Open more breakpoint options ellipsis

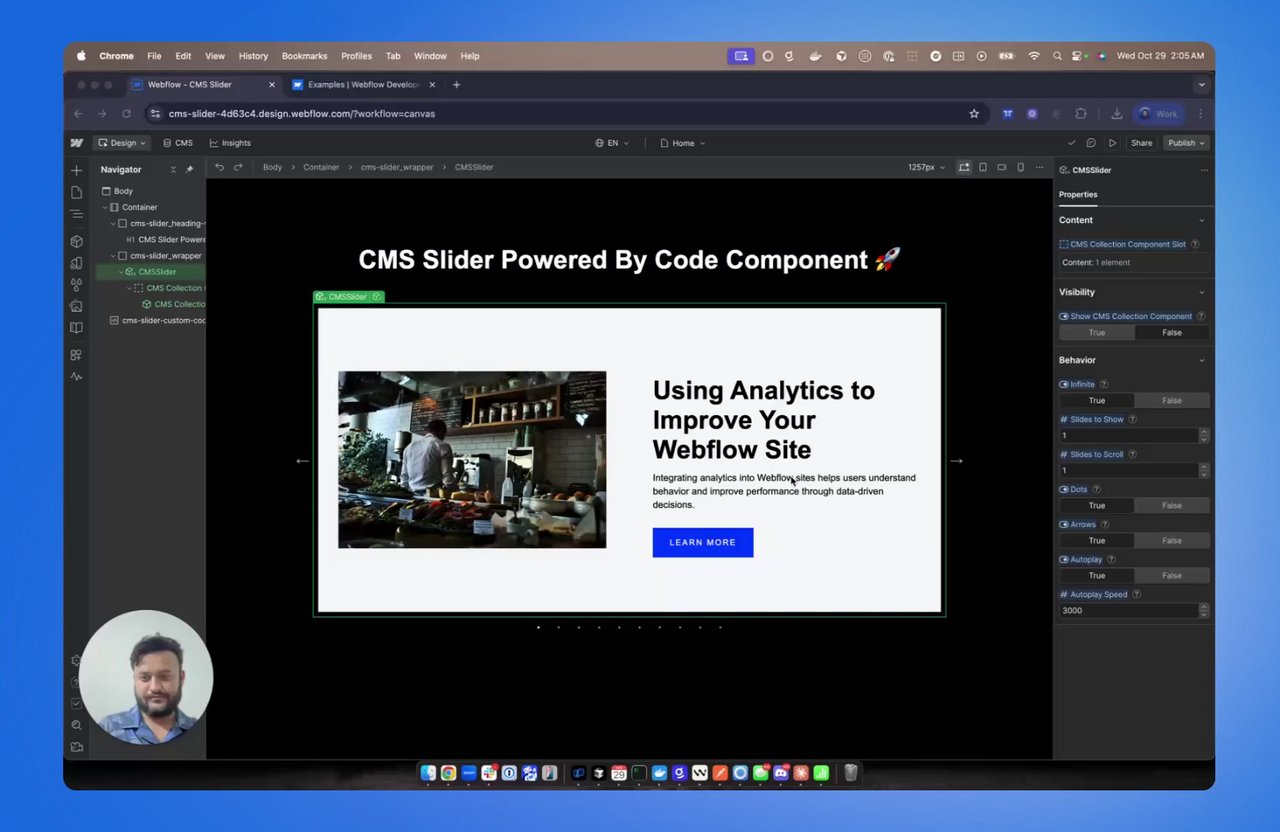click(1040, 167)
